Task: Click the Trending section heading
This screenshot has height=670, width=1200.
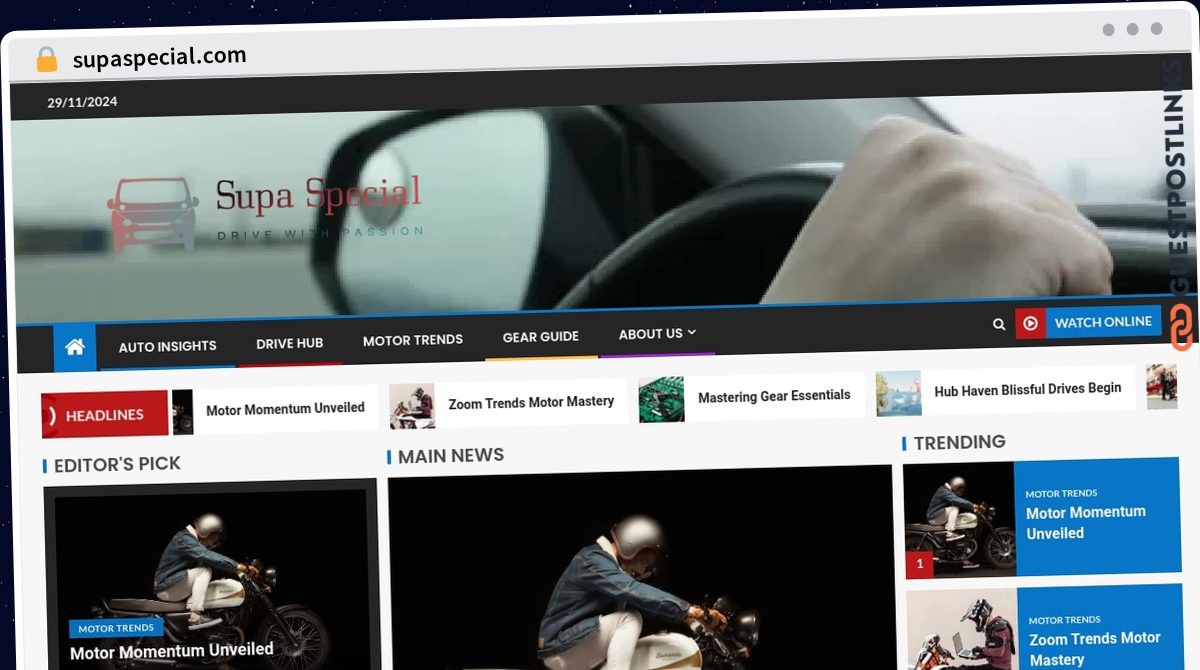Action: tap(959, 442)
